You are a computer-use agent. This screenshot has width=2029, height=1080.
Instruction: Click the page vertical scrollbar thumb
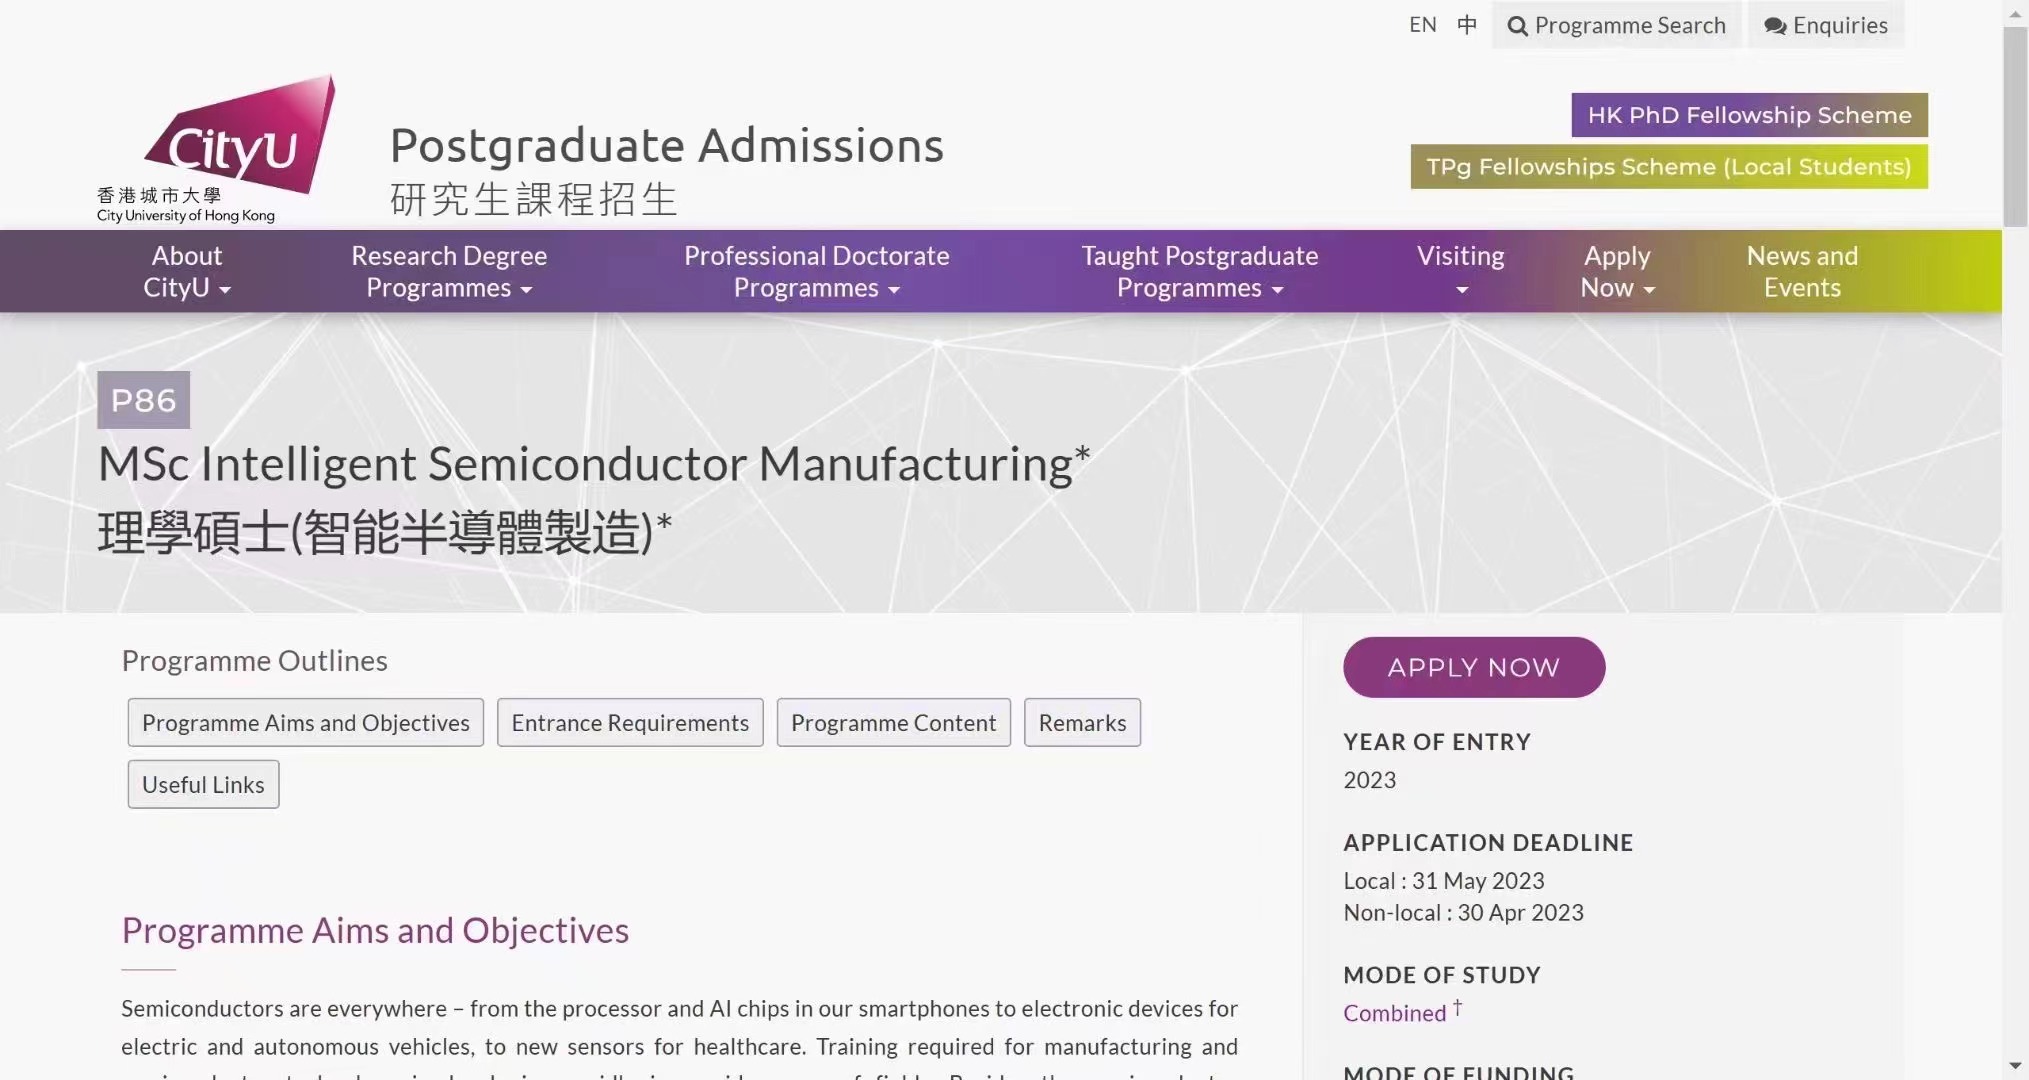pos(2015,125)
